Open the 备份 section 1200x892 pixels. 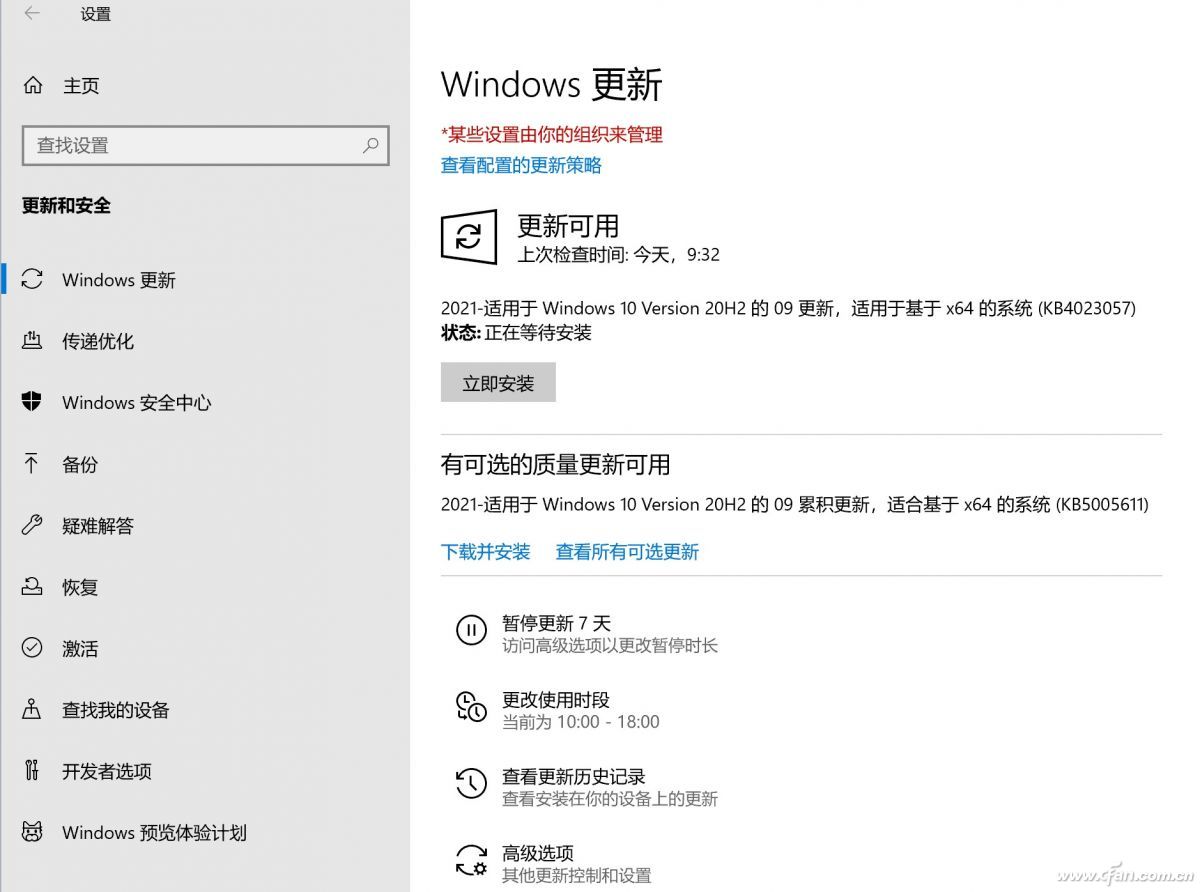pos(80,464)
